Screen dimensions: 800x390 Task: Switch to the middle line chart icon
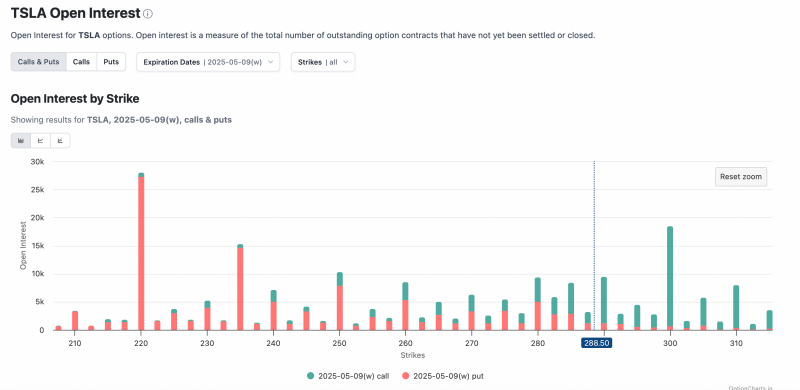(40, 140)
